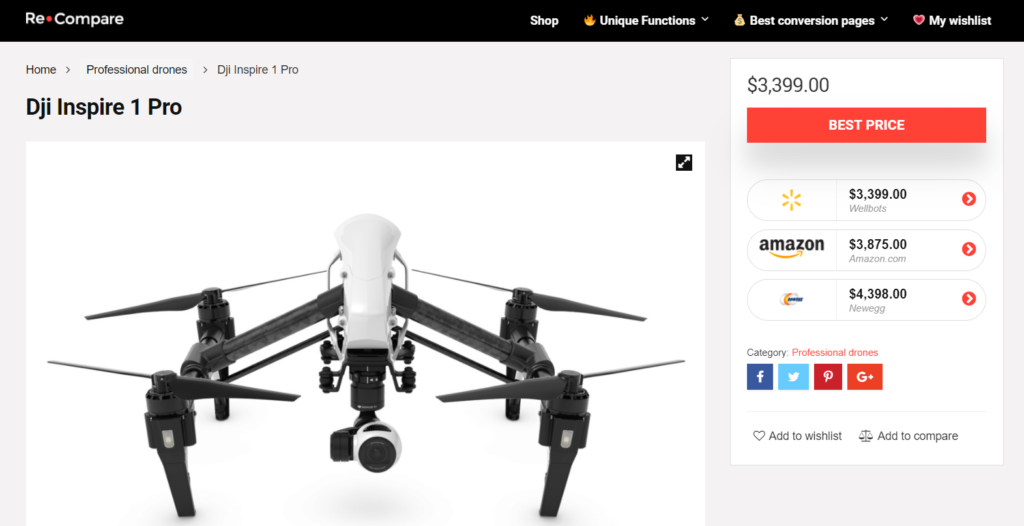Open the Unique Functions menu

646,21
